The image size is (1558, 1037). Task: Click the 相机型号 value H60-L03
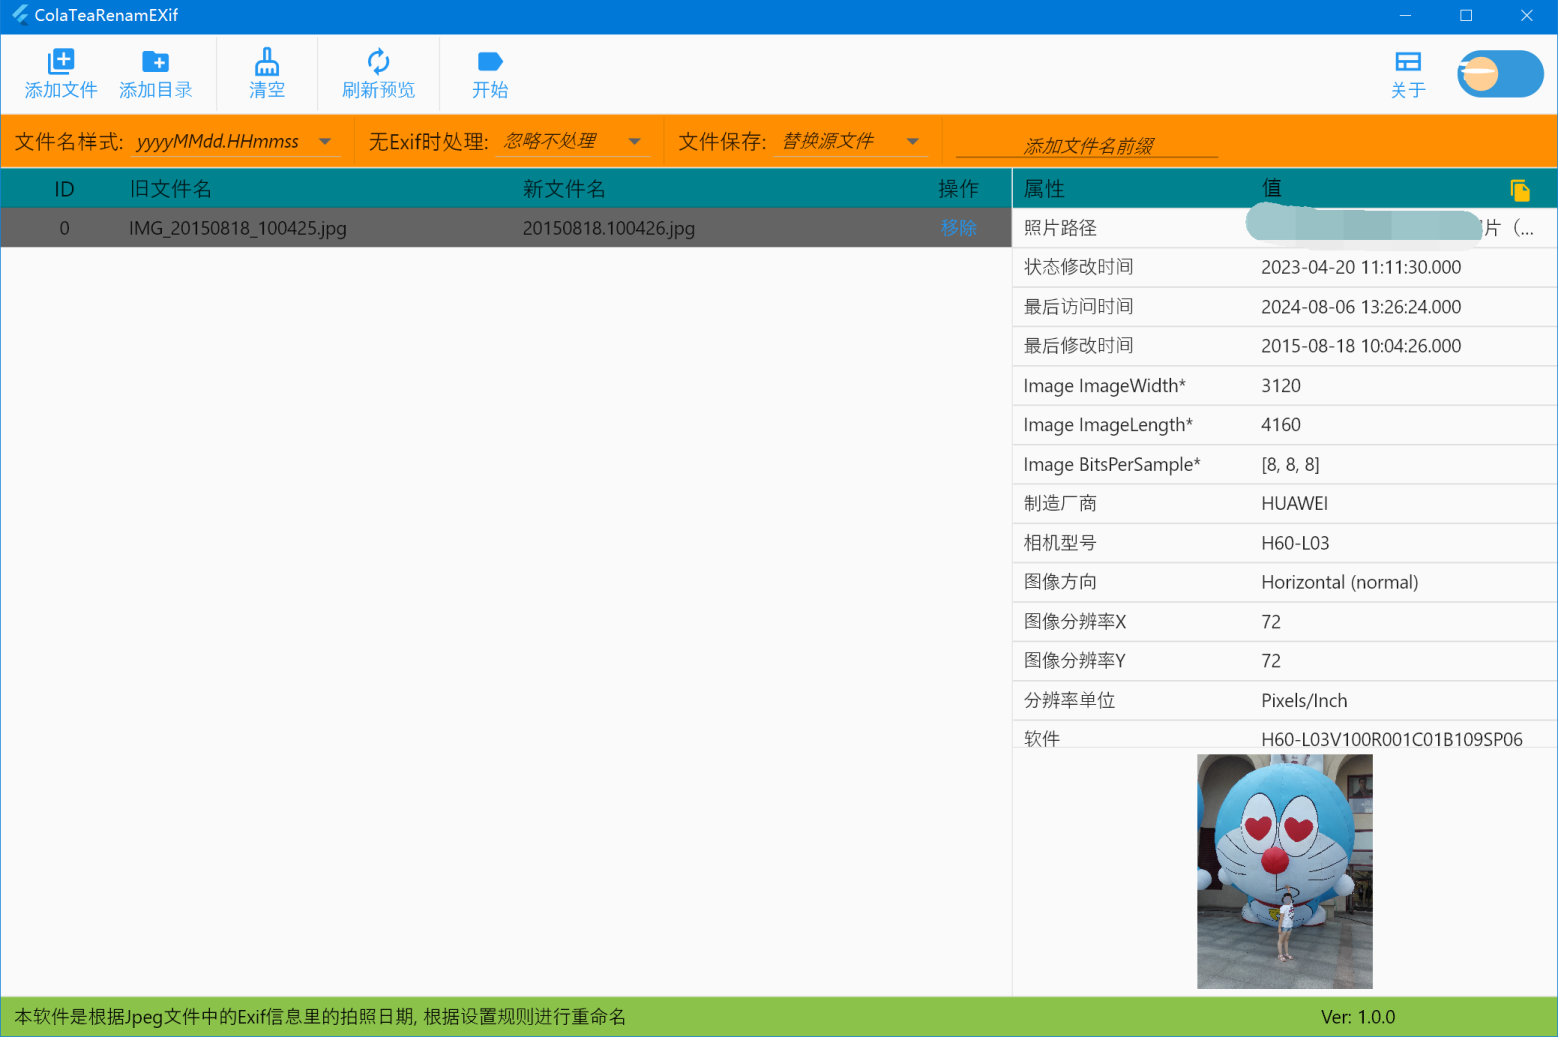tap(1295, 543)
